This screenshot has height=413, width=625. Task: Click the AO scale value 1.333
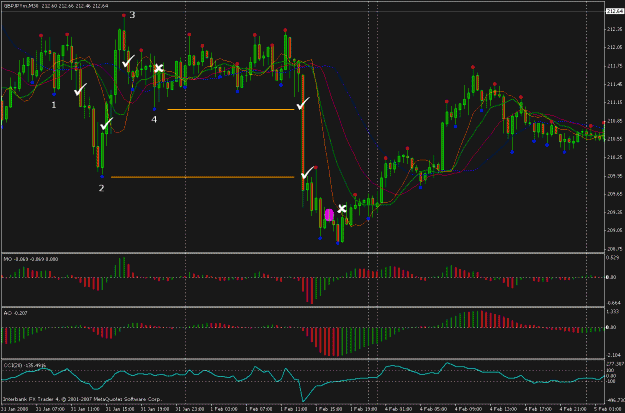(x=613, y=311)
